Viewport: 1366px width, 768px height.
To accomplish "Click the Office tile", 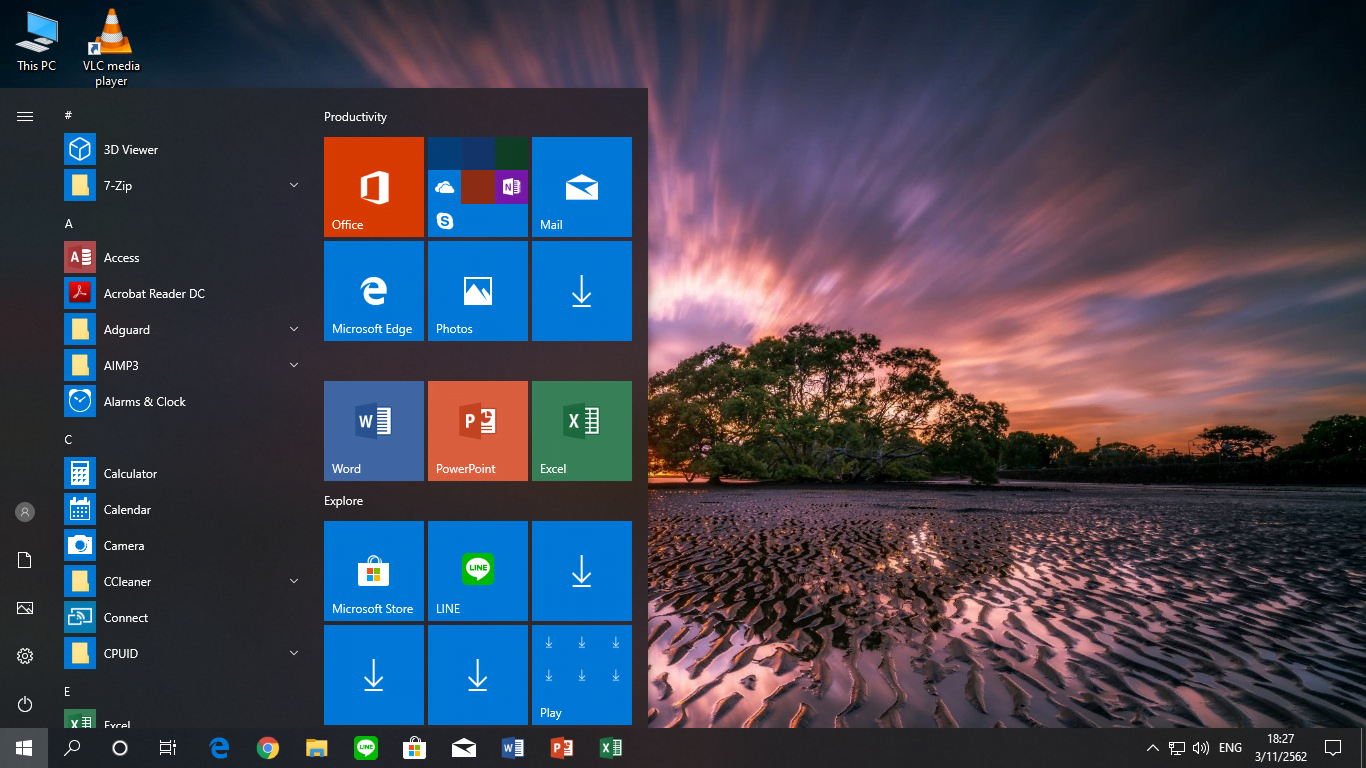I will pos(374,187).
